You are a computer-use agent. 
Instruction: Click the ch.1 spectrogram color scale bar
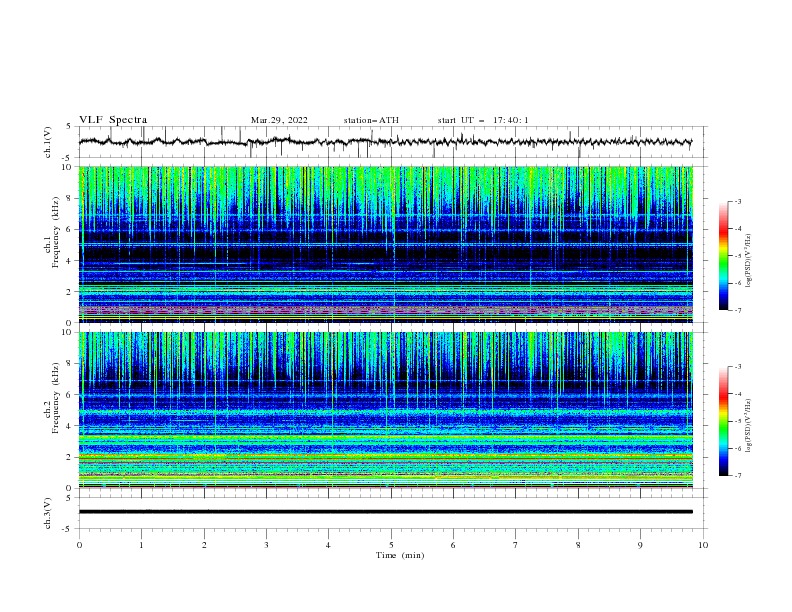724,256
